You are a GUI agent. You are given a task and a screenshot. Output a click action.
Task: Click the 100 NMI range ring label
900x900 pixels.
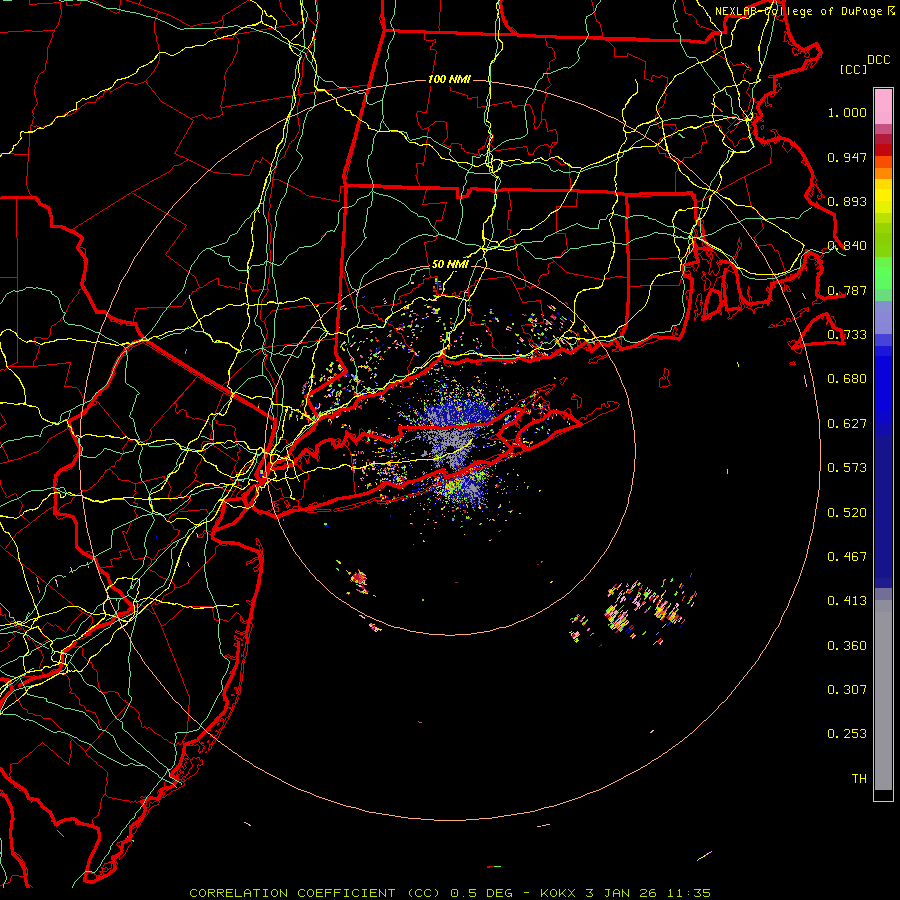[x=449, y=79]
